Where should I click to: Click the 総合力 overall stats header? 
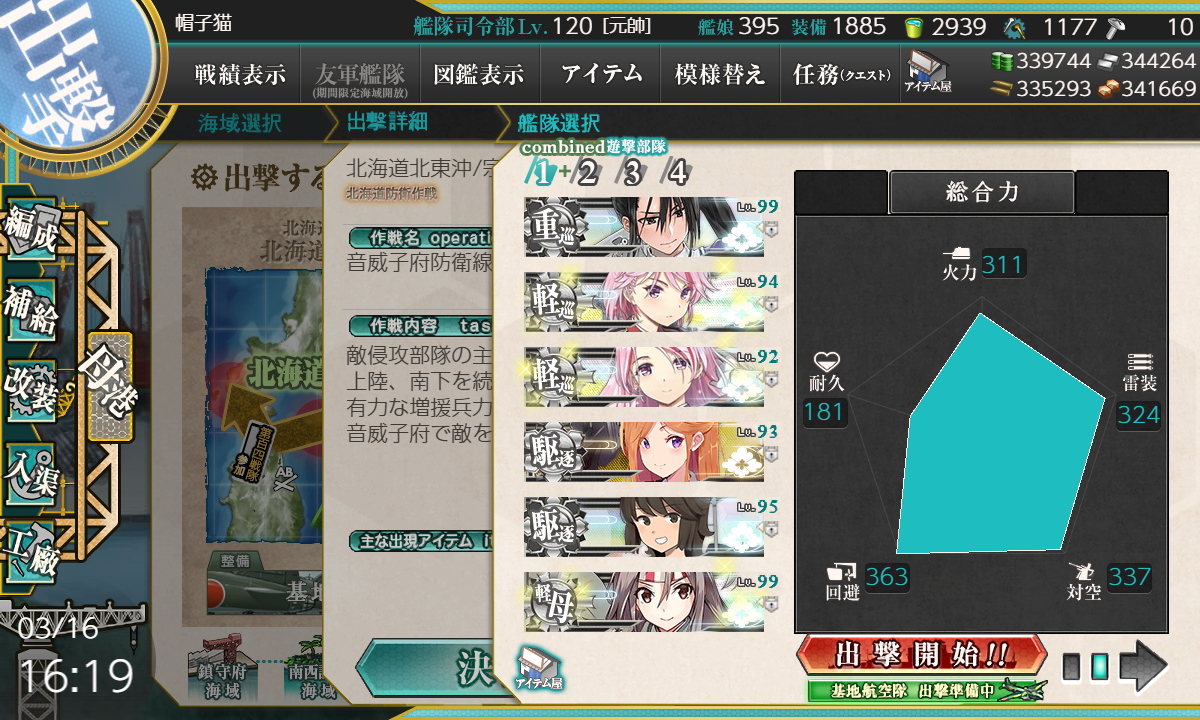tap(982, 192)
